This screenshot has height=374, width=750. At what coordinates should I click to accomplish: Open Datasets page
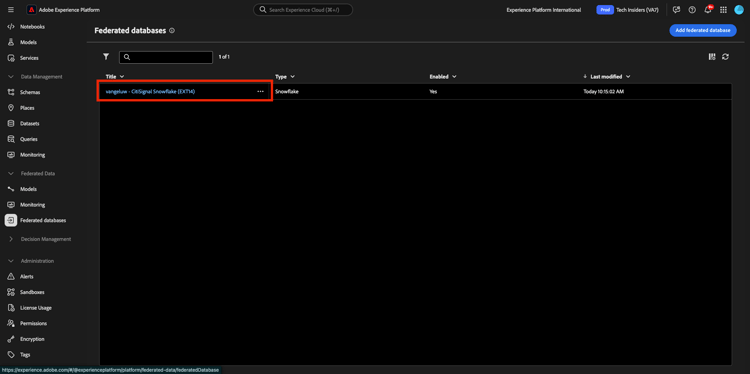[30, 123]
